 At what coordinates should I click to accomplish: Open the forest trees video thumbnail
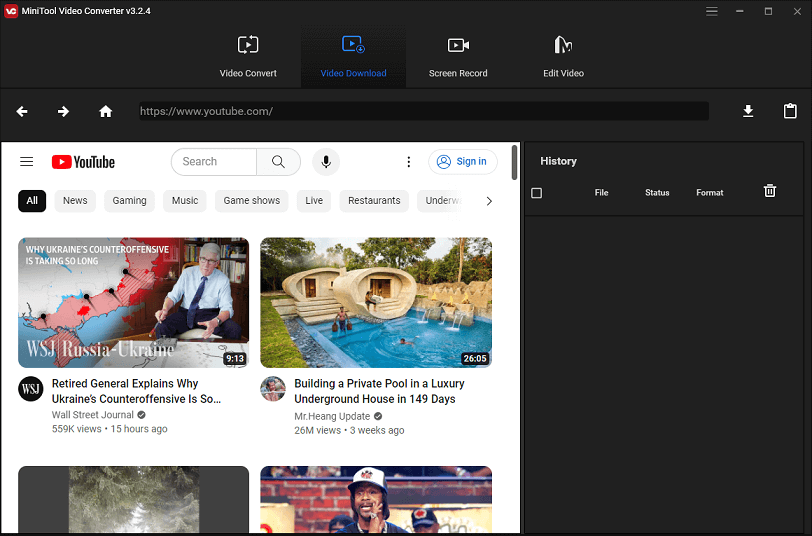134,499
